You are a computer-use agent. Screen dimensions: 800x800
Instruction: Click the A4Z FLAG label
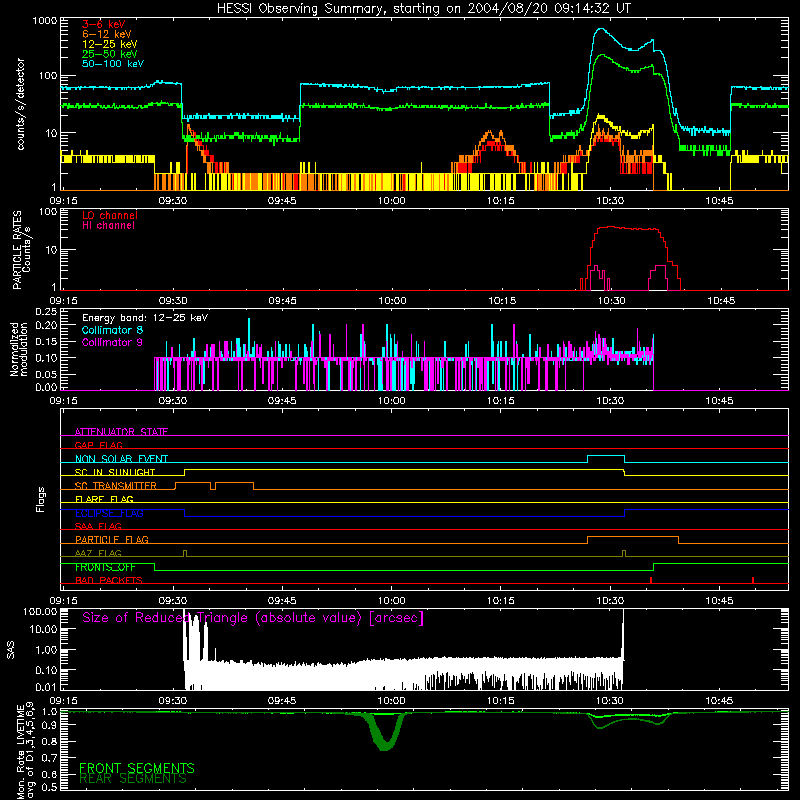pos(98,553)
